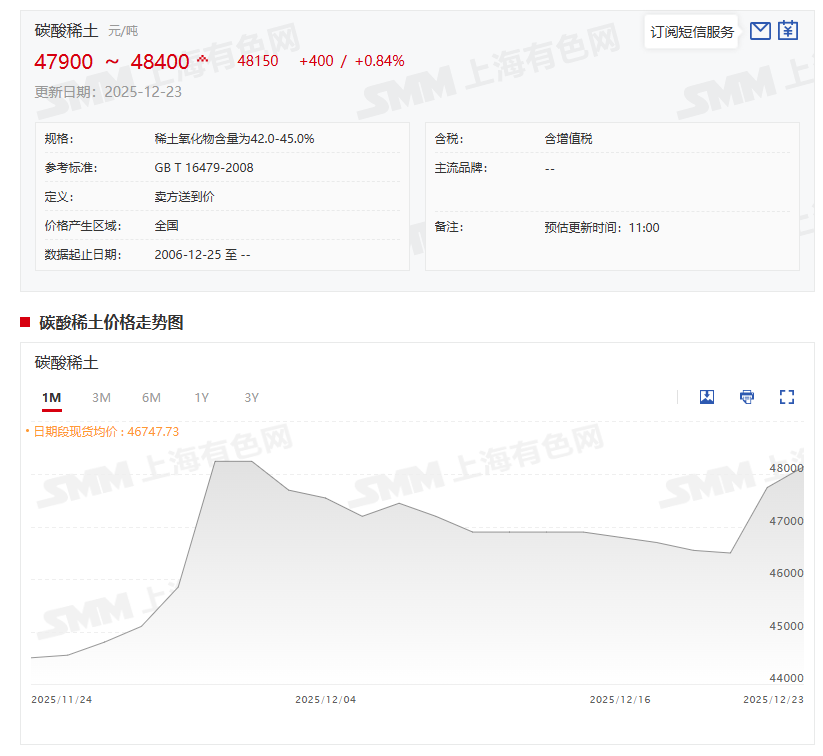Select the 3Y time range tab
This screenshot has width=823, height=756.
tap(252, 398)
